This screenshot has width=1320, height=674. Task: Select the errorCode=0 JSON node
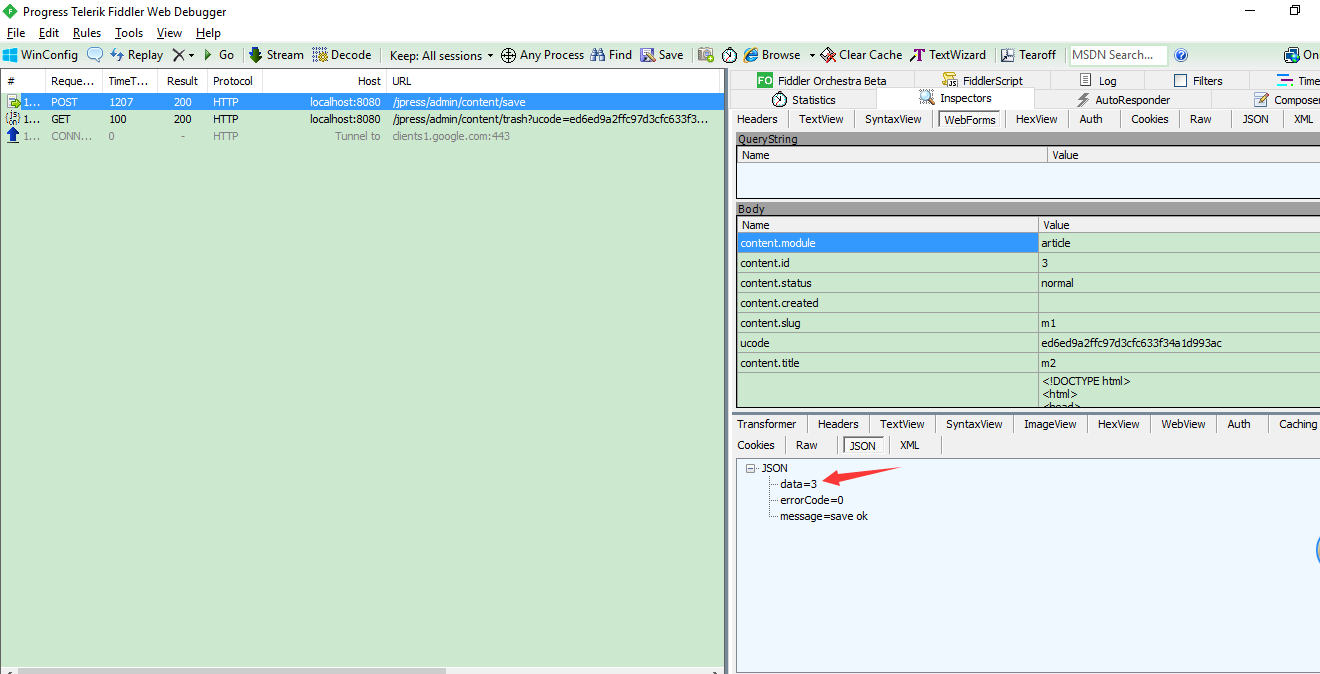(812, 500)
